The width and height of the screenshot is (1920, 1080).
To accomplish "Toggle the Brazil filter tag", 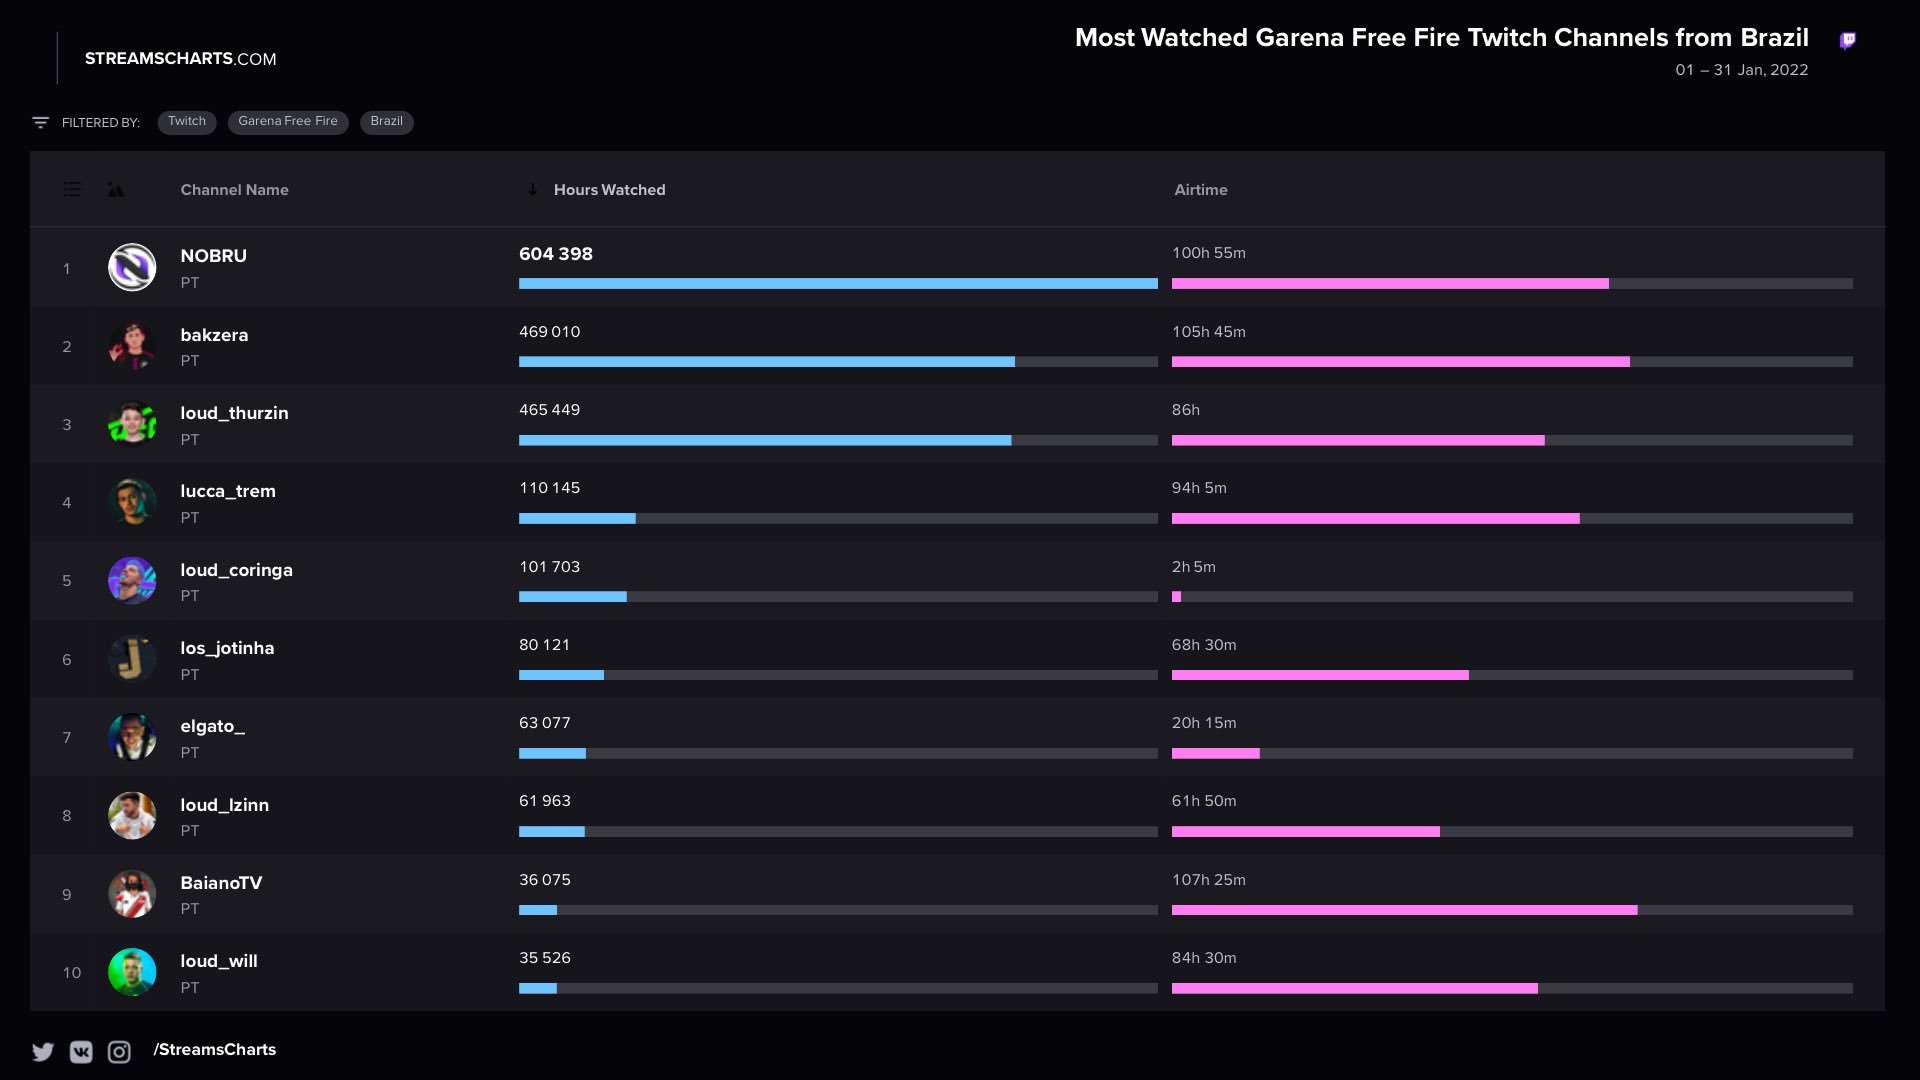I will [x=385, y=120].
